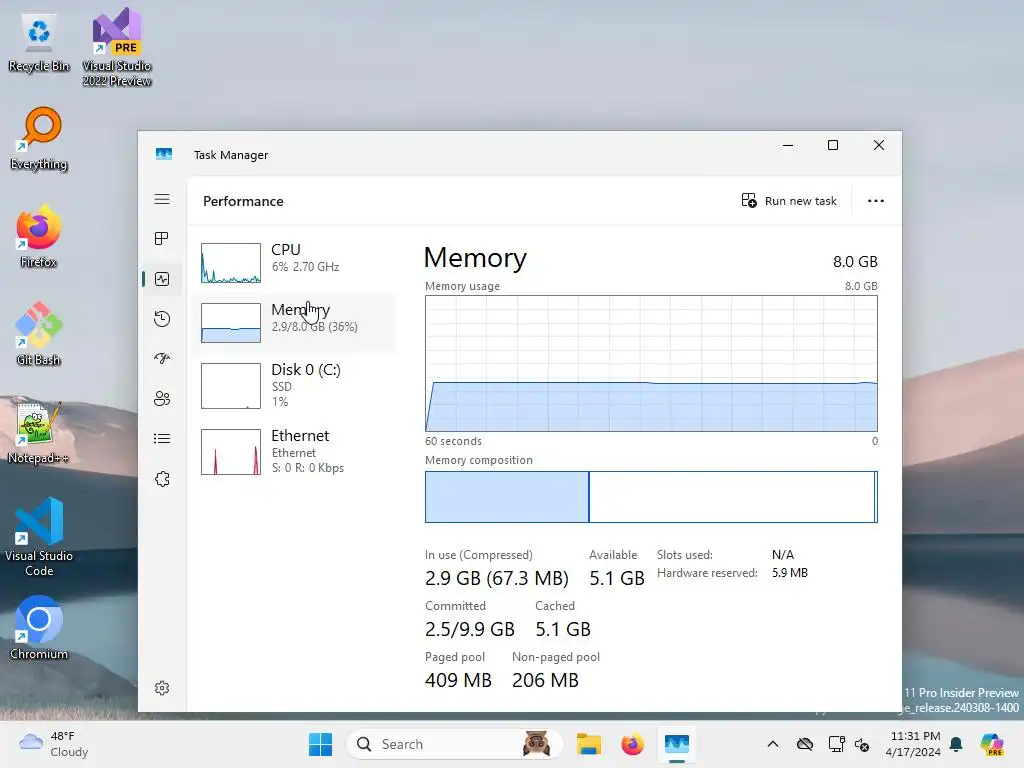Minimize the Task Manager window
Viewport: 1024px width, 768px height.
coord(788,145)
